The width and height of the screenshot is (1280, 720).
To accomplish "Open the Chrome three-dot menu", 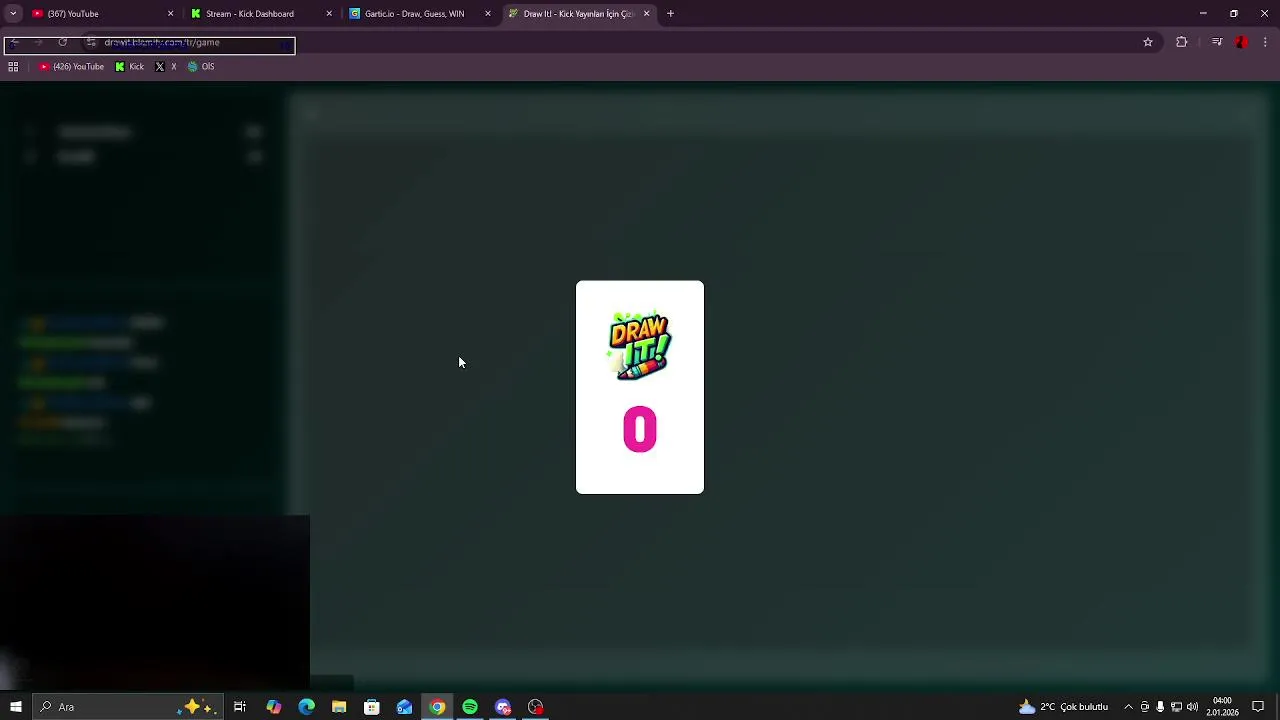I will click(1266, 42).
